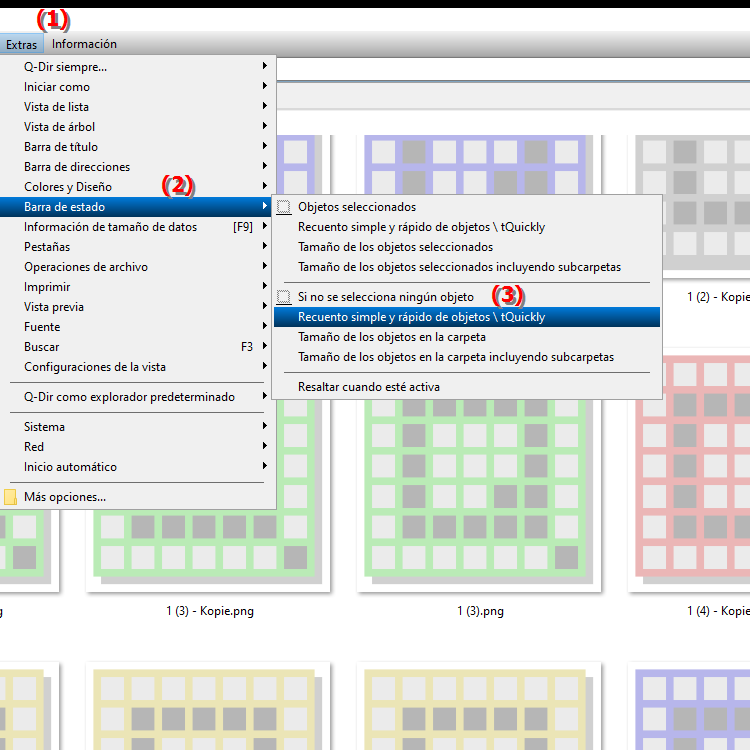Choose Tamaño en la carpeta incluyendo subcarpetas
Image resolution: width=750 pixels, height=750 pixels.
pyautogui.click(x=467, y=357)
